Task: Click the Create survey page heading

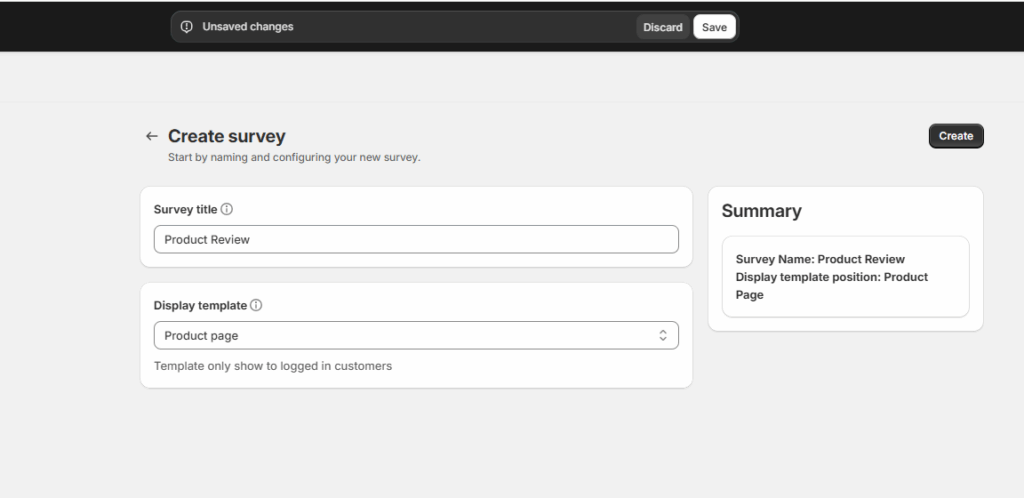Action: point(227,136)
